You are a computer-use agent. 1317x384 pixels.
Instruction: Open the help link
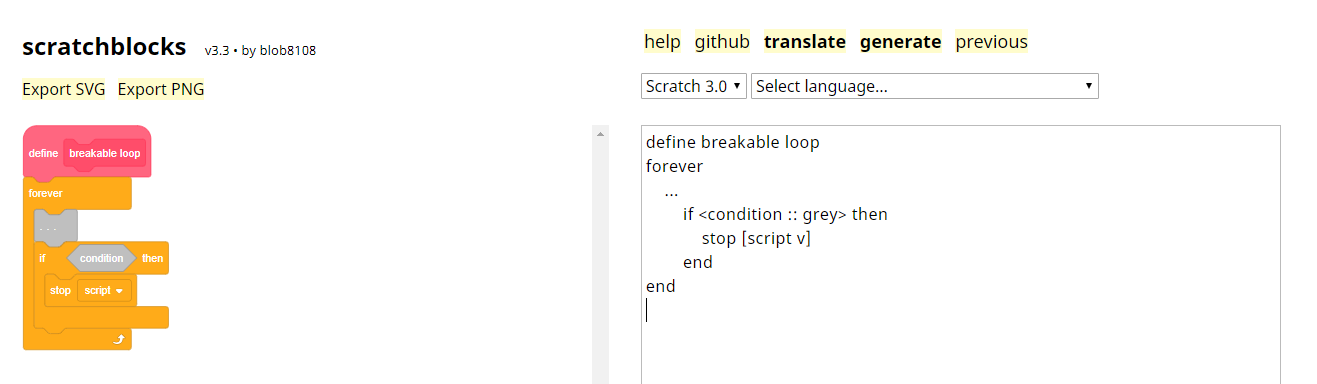click(x=662, y=42)
